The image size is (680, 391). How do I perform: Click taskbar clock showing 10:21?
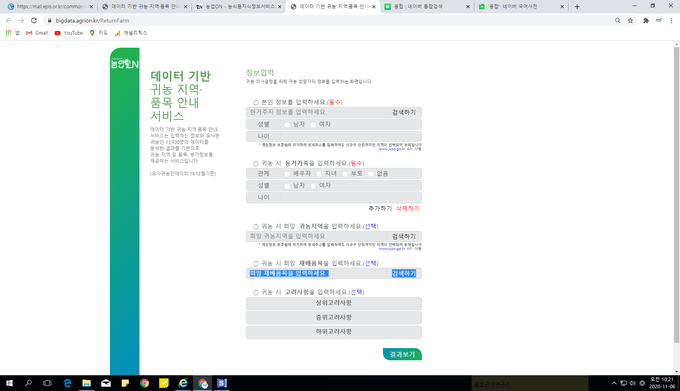point(662,383)
